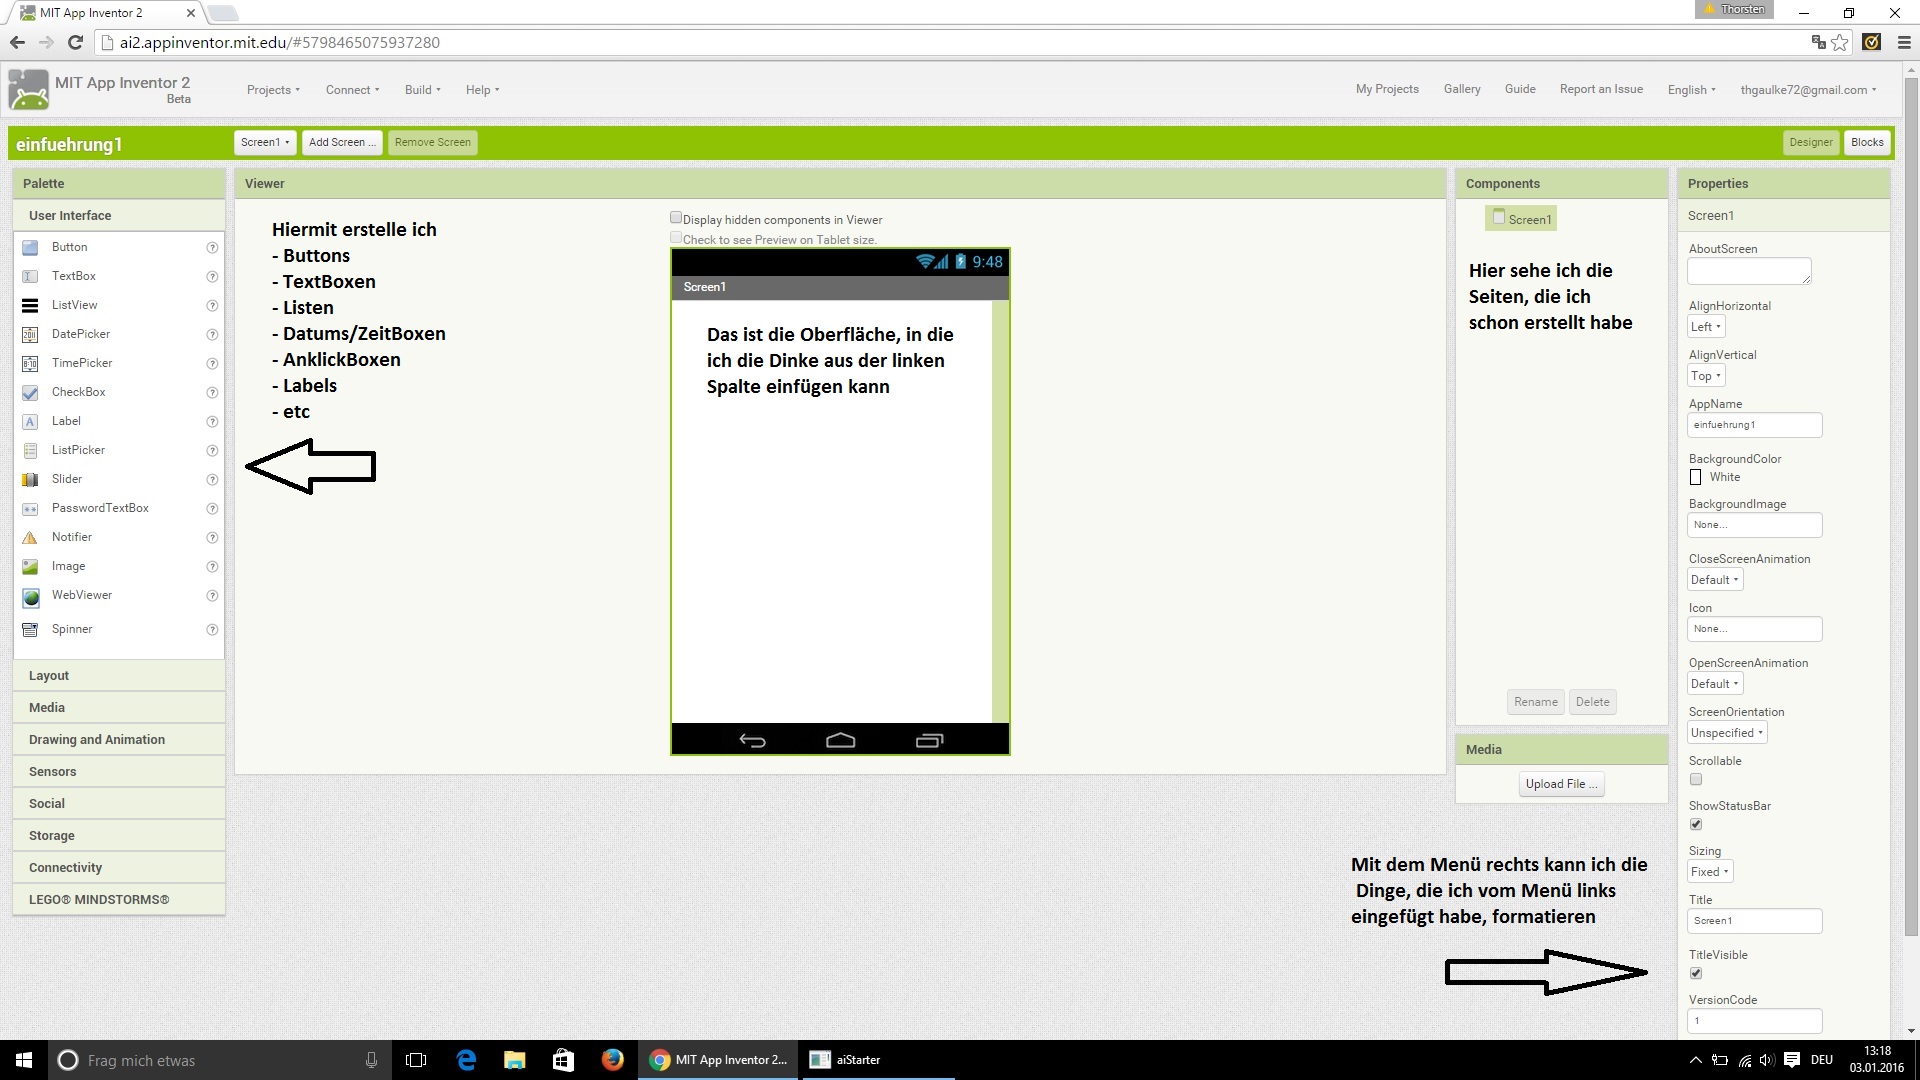Toggle the Scrollable checkbox
This screenshot has width=1920, height=1080.
(x=1696, y=779)
